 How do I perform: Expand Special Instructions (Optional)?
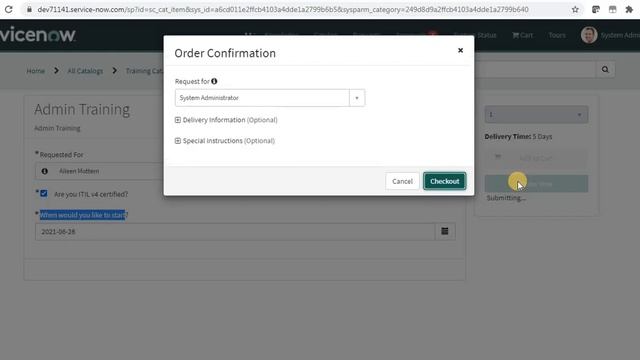point(225,141)
